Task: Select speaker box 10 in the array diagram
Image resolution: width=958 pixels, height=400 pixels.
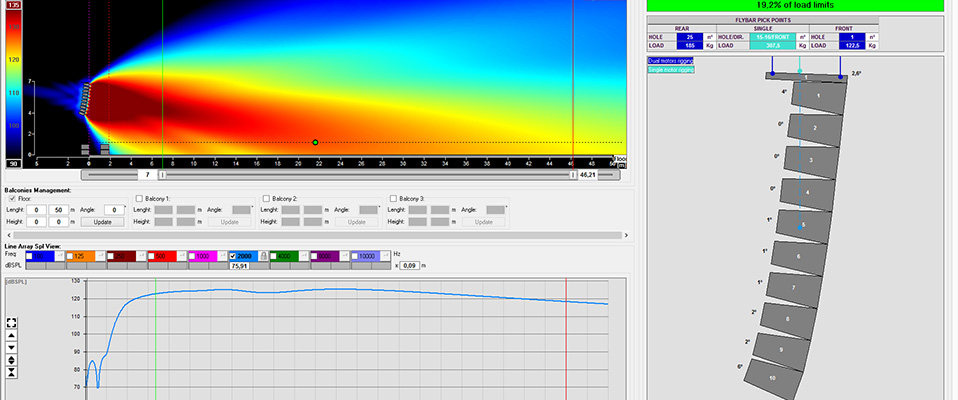Action: 773,379
